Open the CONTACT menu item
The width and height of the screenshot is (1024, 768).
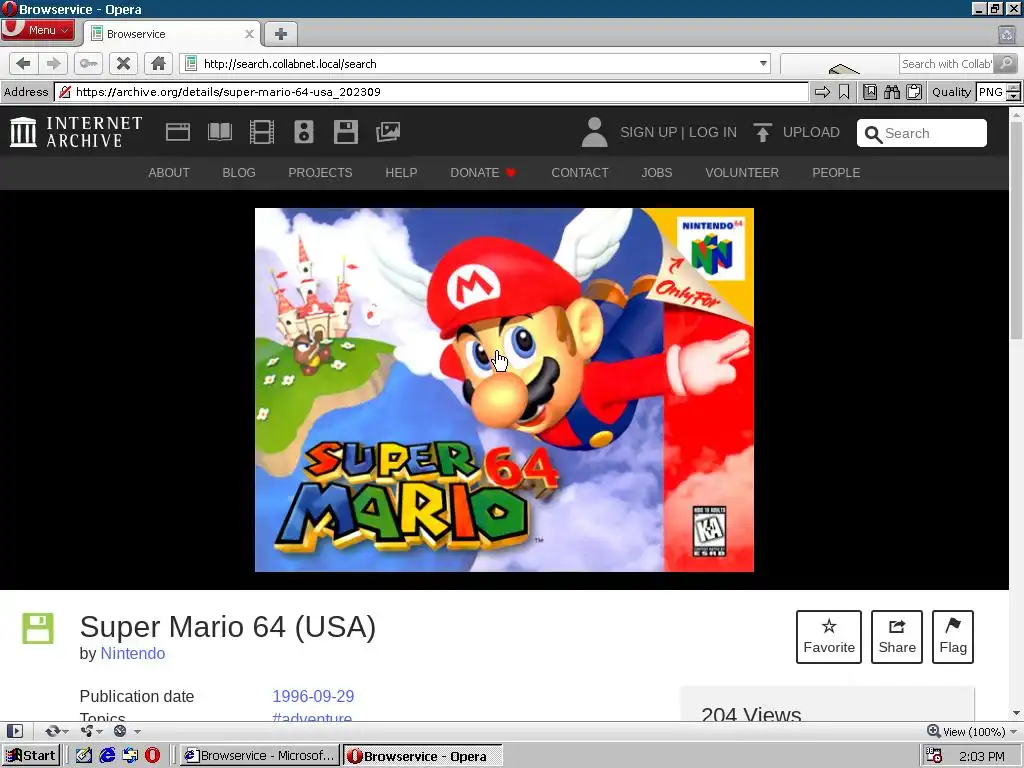click(579, 173)
